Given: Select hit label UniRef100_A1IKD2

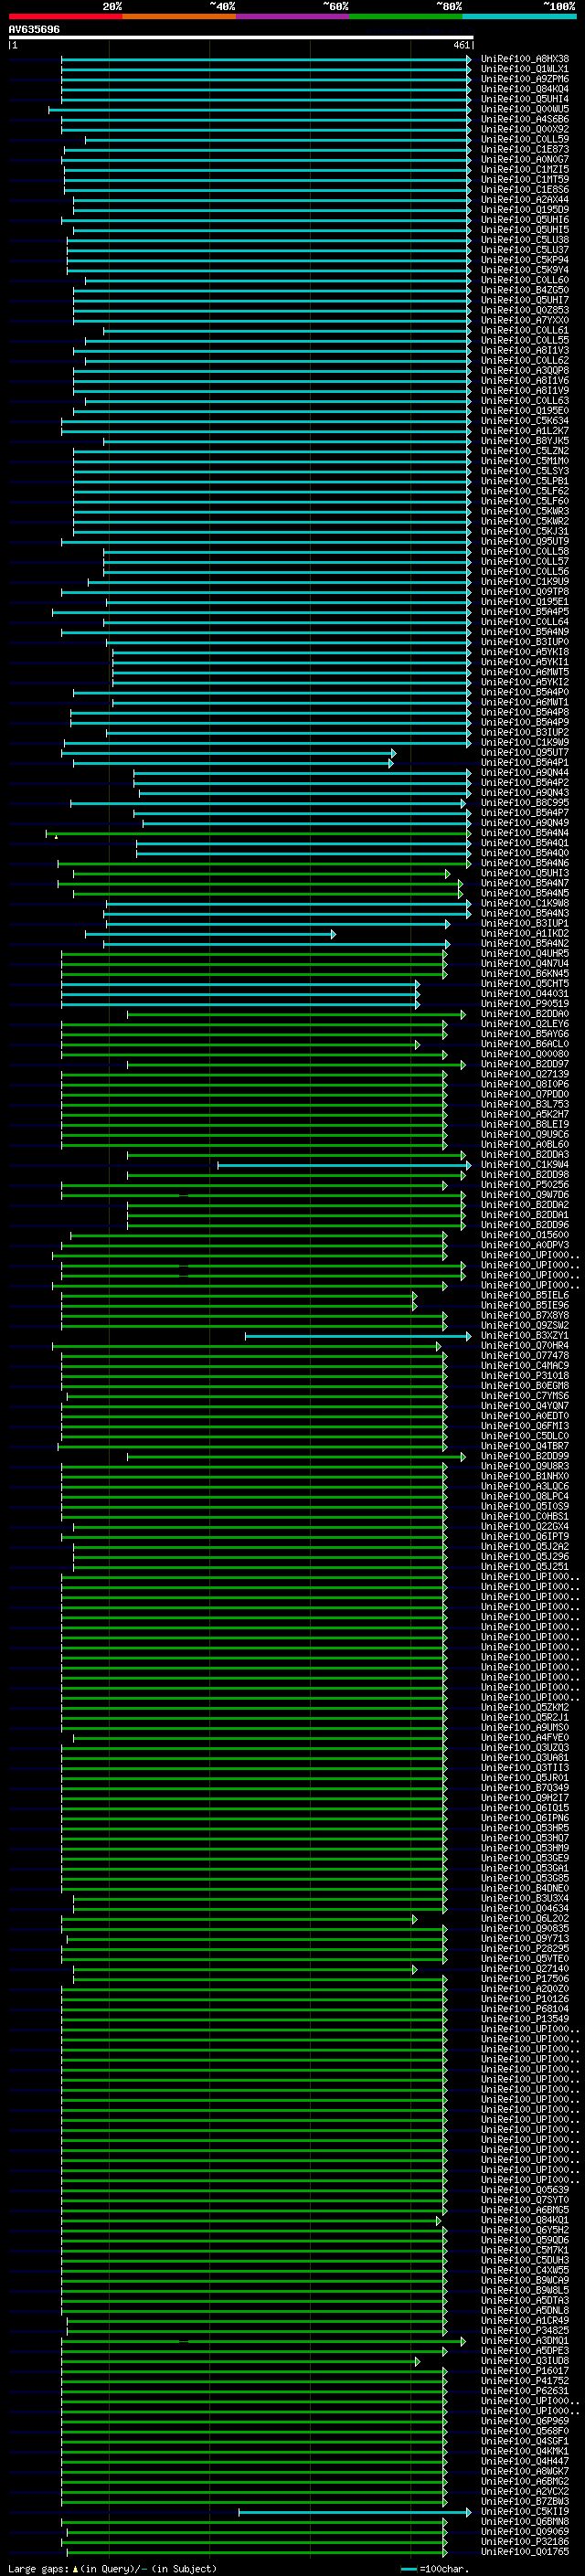Looking at the screenshot, I should click(525, 934).
